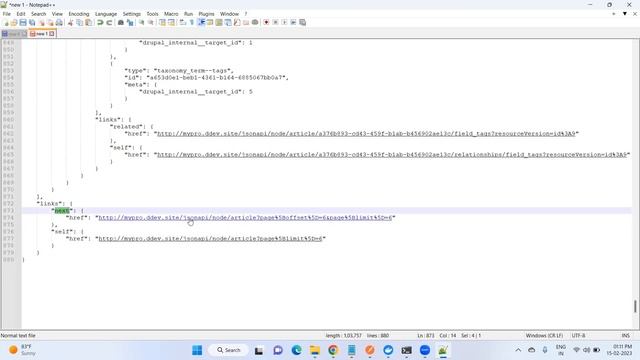
Task: Click the Windows taskbar Search button
Action: point(229,350)
